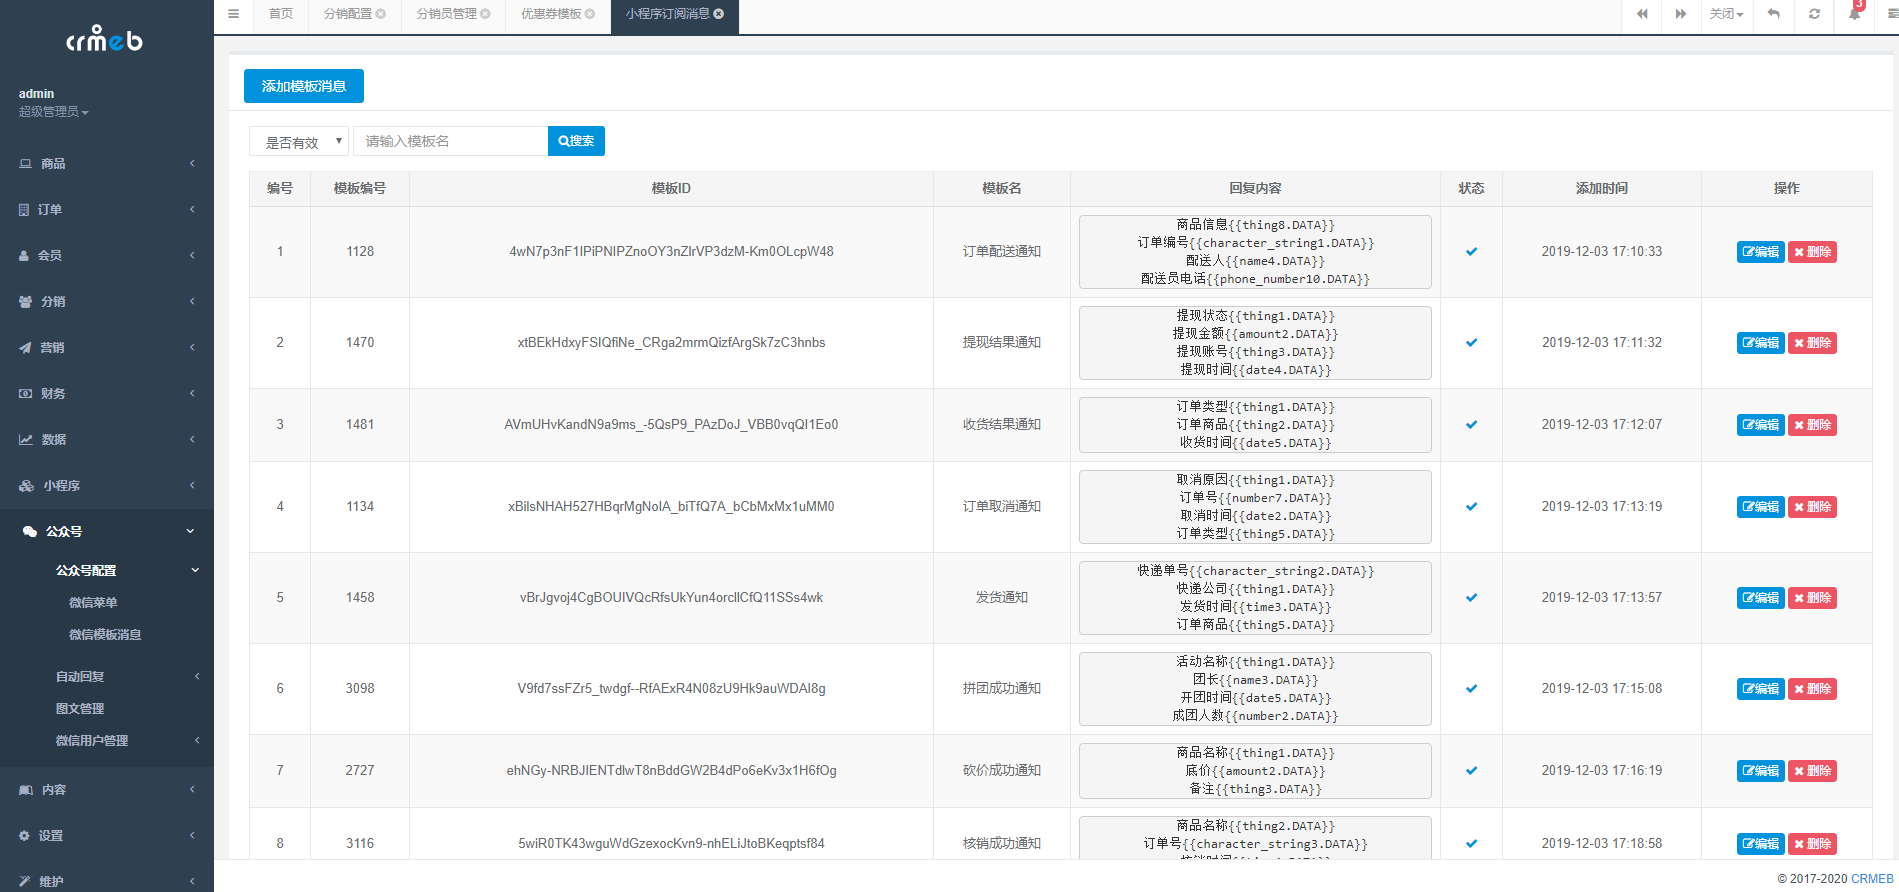Viewport: 1899px width, 892px height.
Task: Click the status checkmark for 订单配送通知 row
Action: point(1471,252)
